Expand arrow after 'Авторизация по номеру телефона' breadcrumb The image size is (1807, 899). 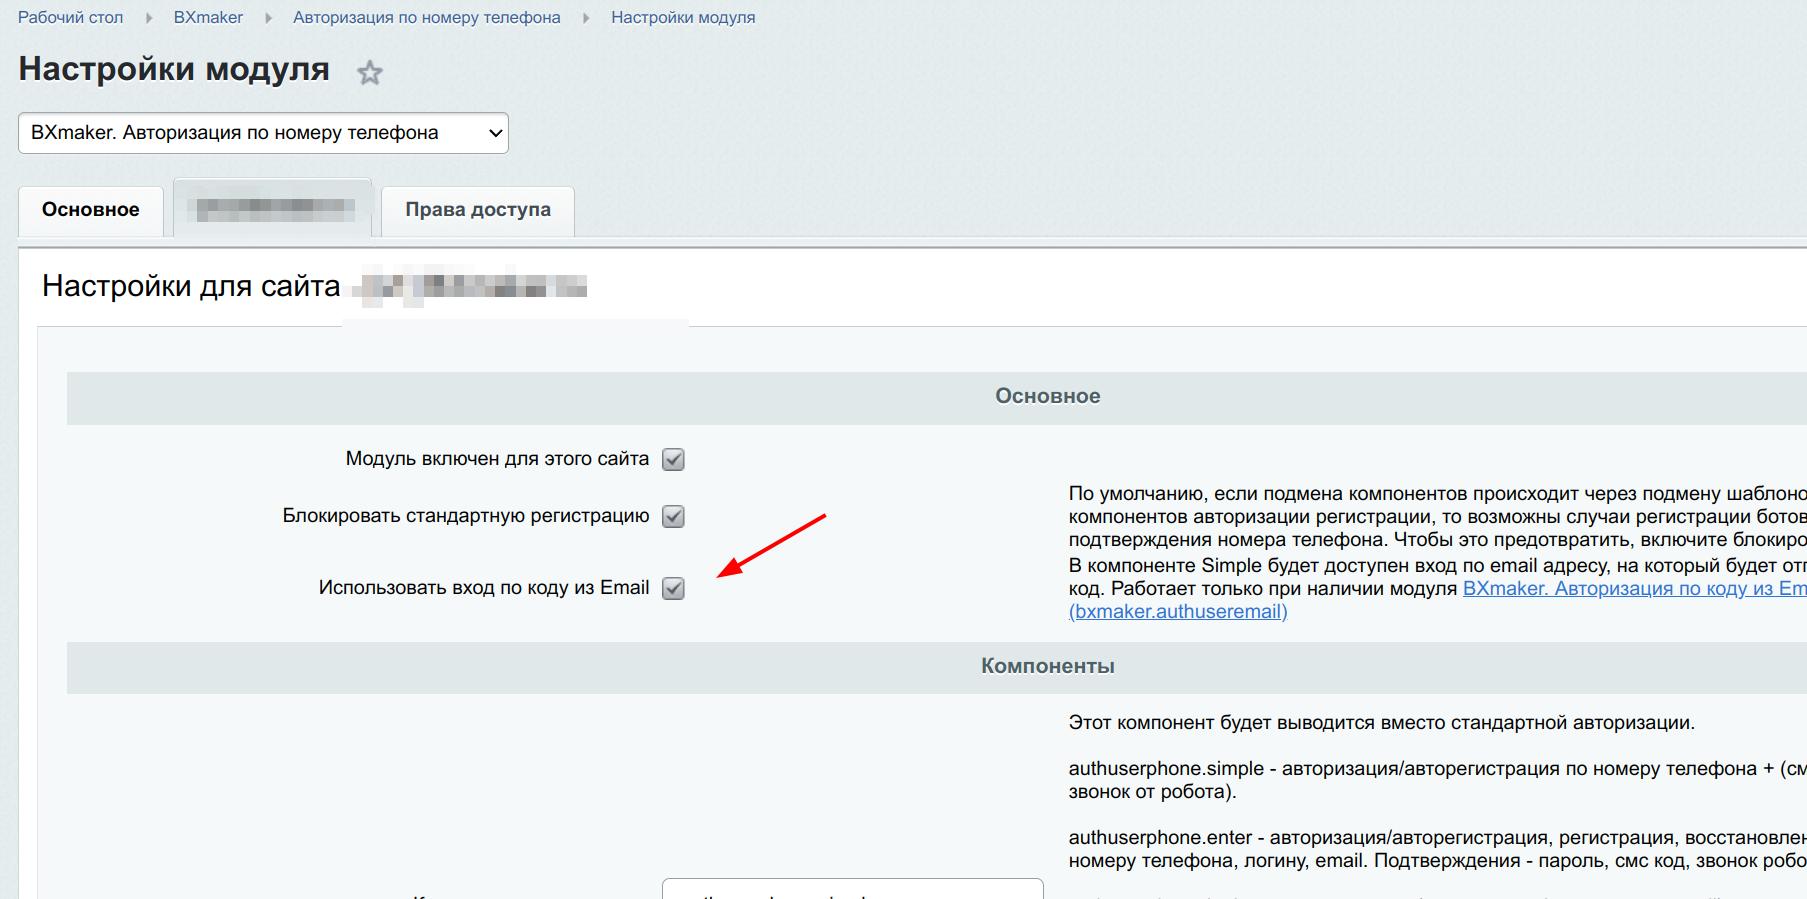pyautogui.click(x=586, y=18)
